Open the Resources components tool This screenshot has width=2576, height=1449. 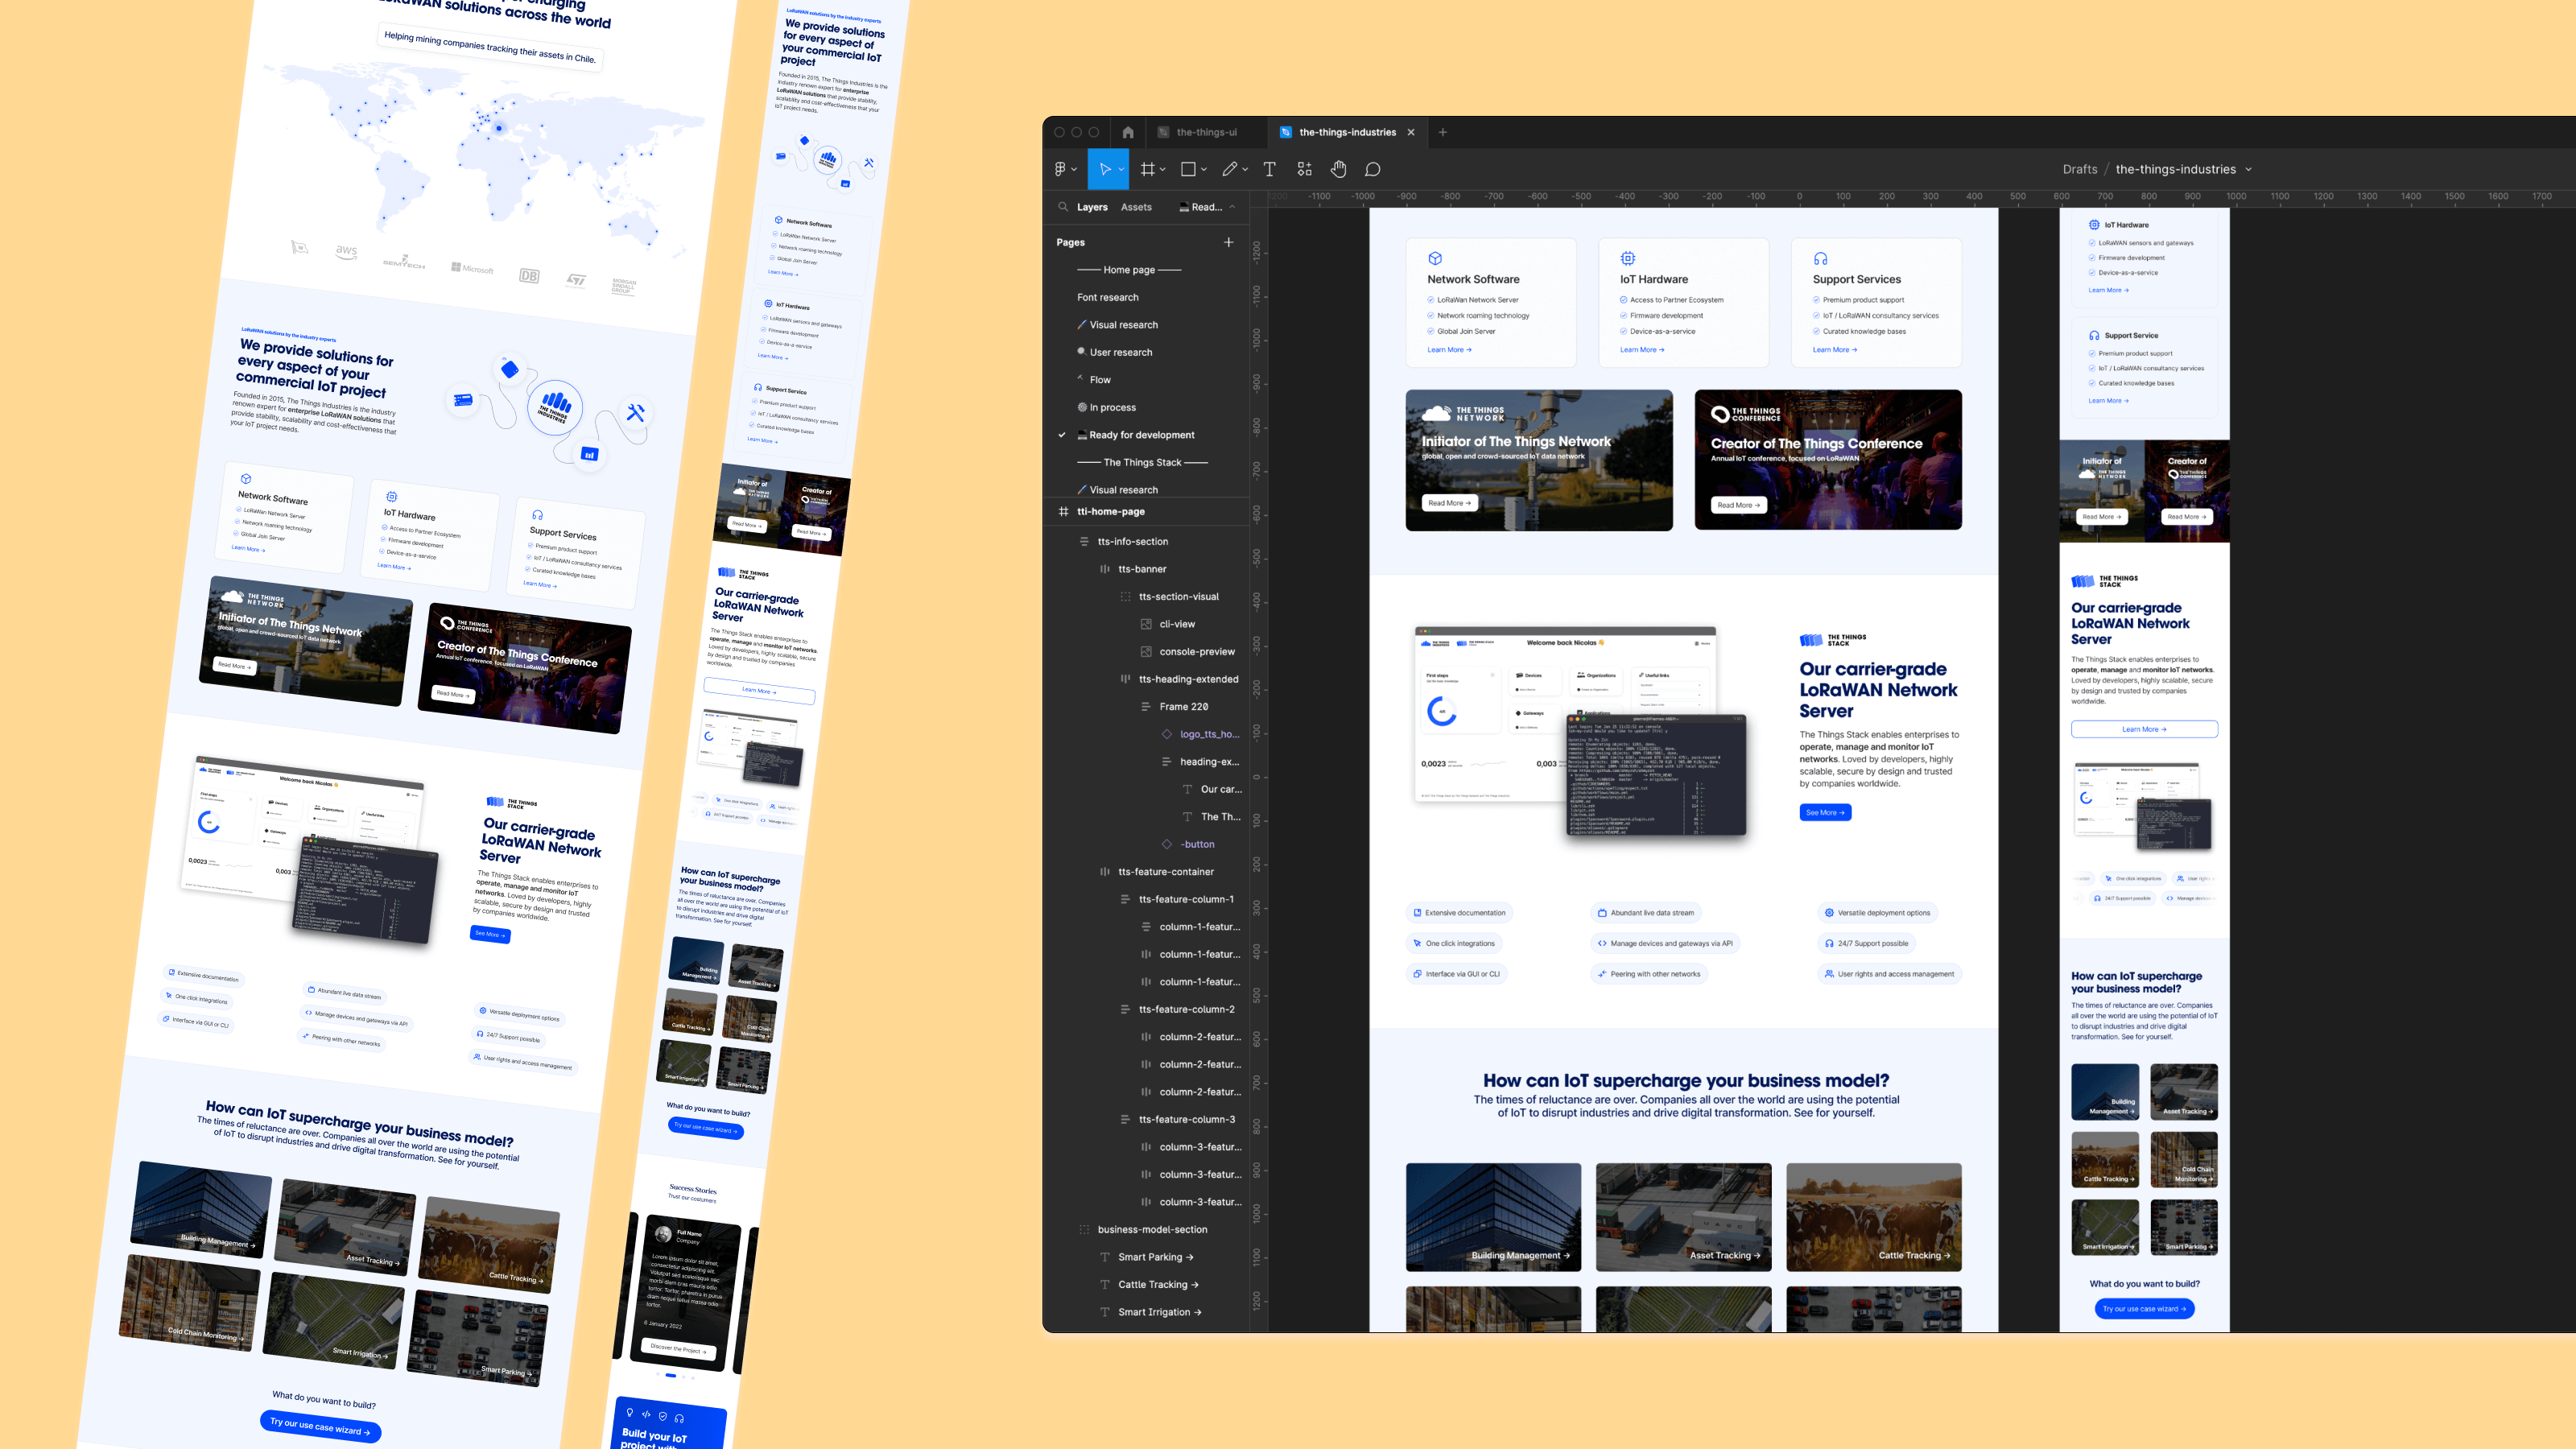point(1304,169)
